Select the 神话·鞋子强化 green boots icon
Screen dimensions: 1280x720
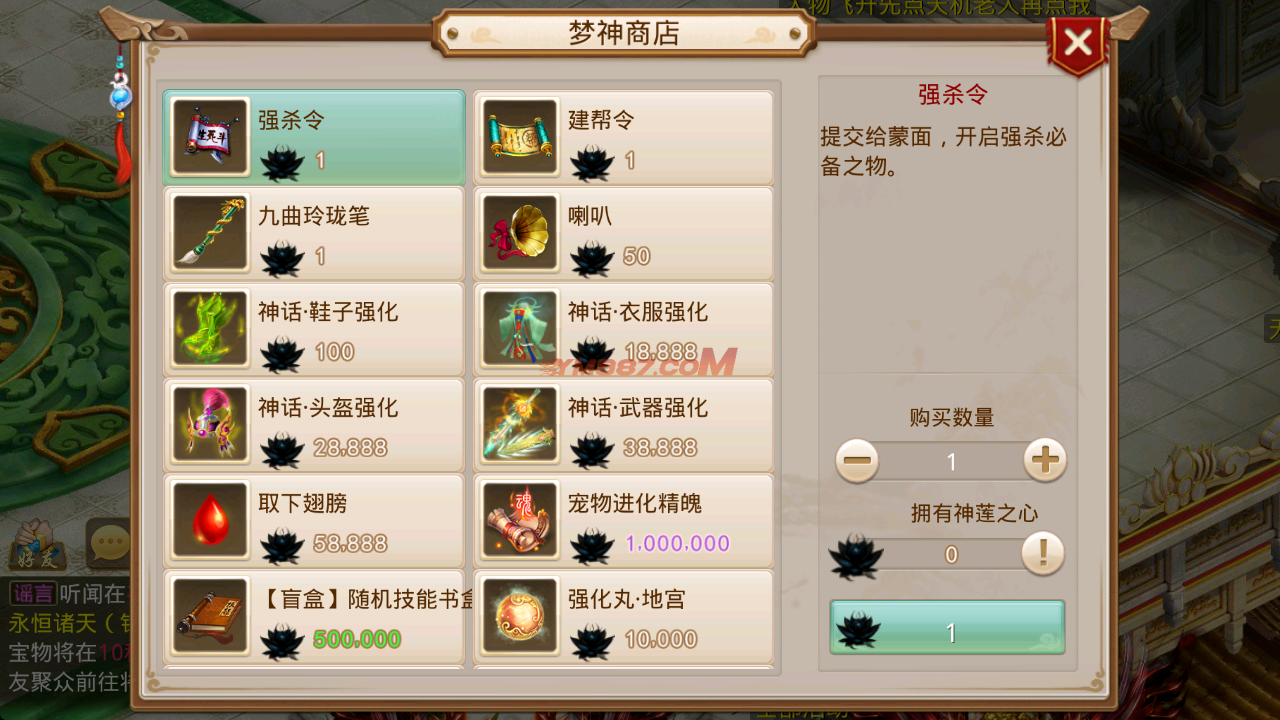pos(210,329)
